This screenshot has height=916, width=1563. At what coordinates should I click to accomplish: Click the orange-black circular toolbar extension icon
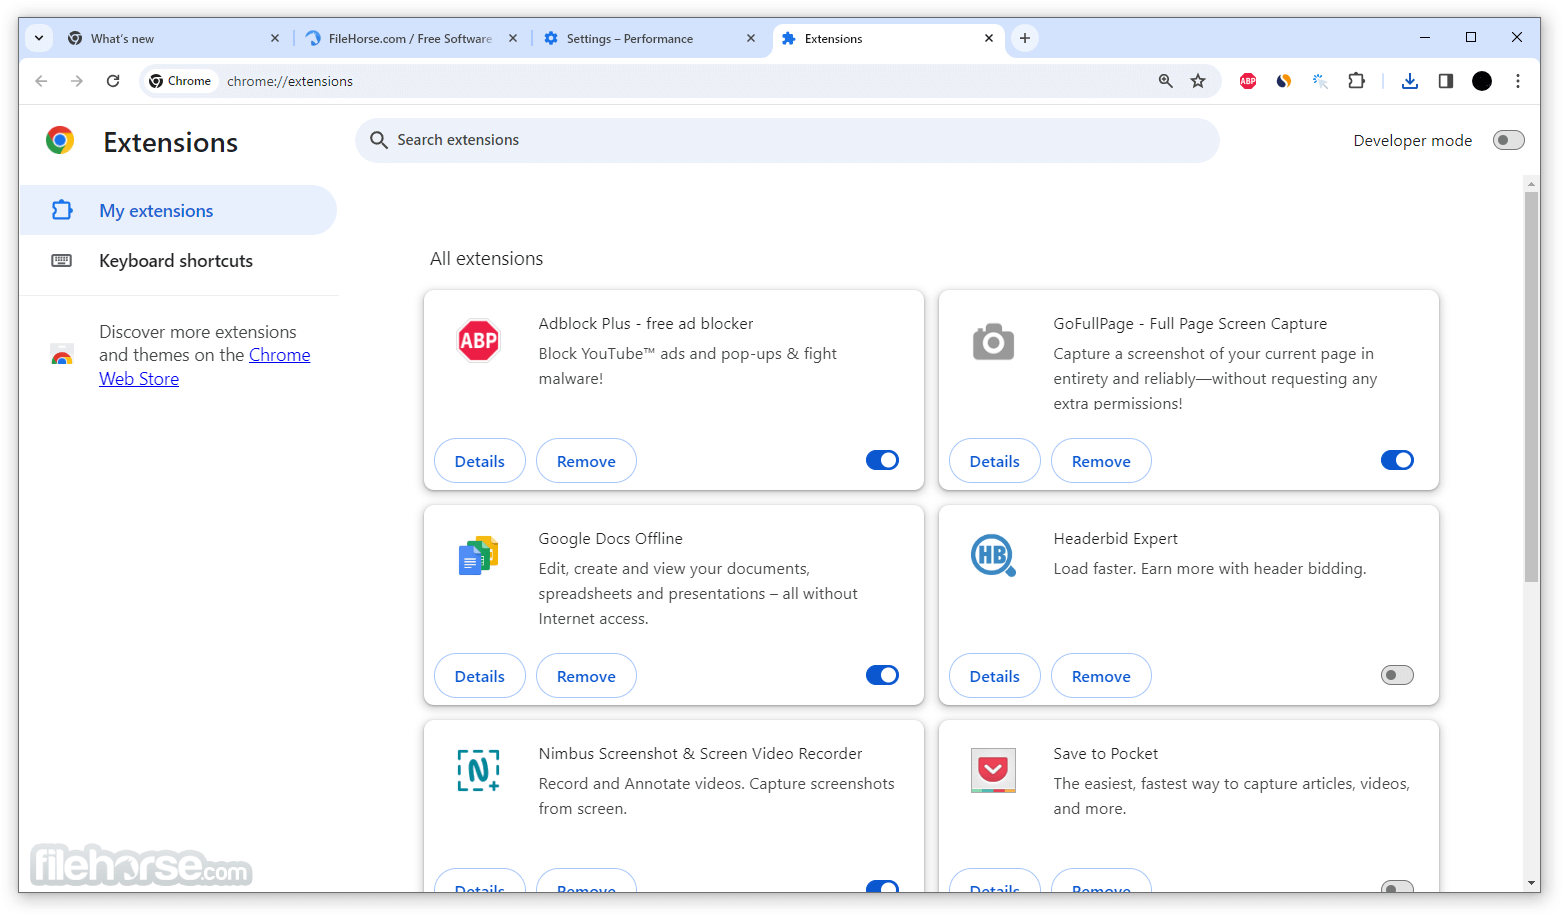(1284, 81)
